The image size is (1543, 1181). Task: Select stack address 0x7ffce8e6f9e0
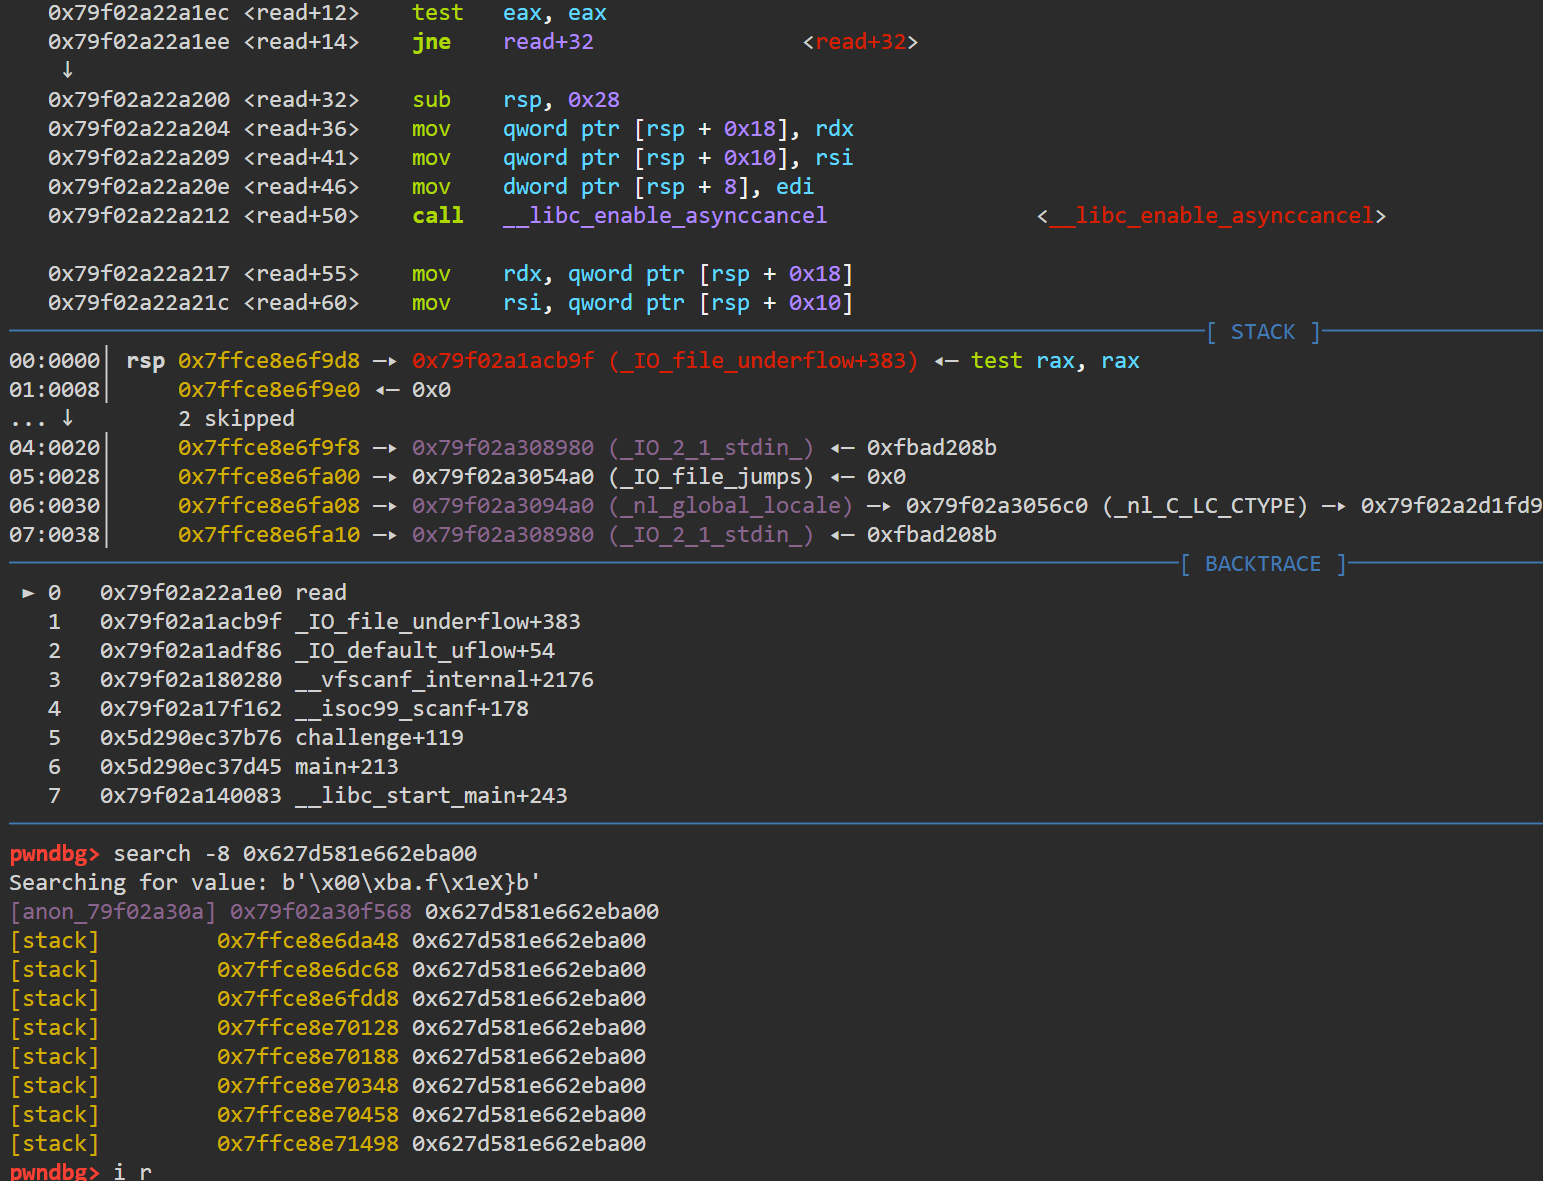click(x=269, y=390)
